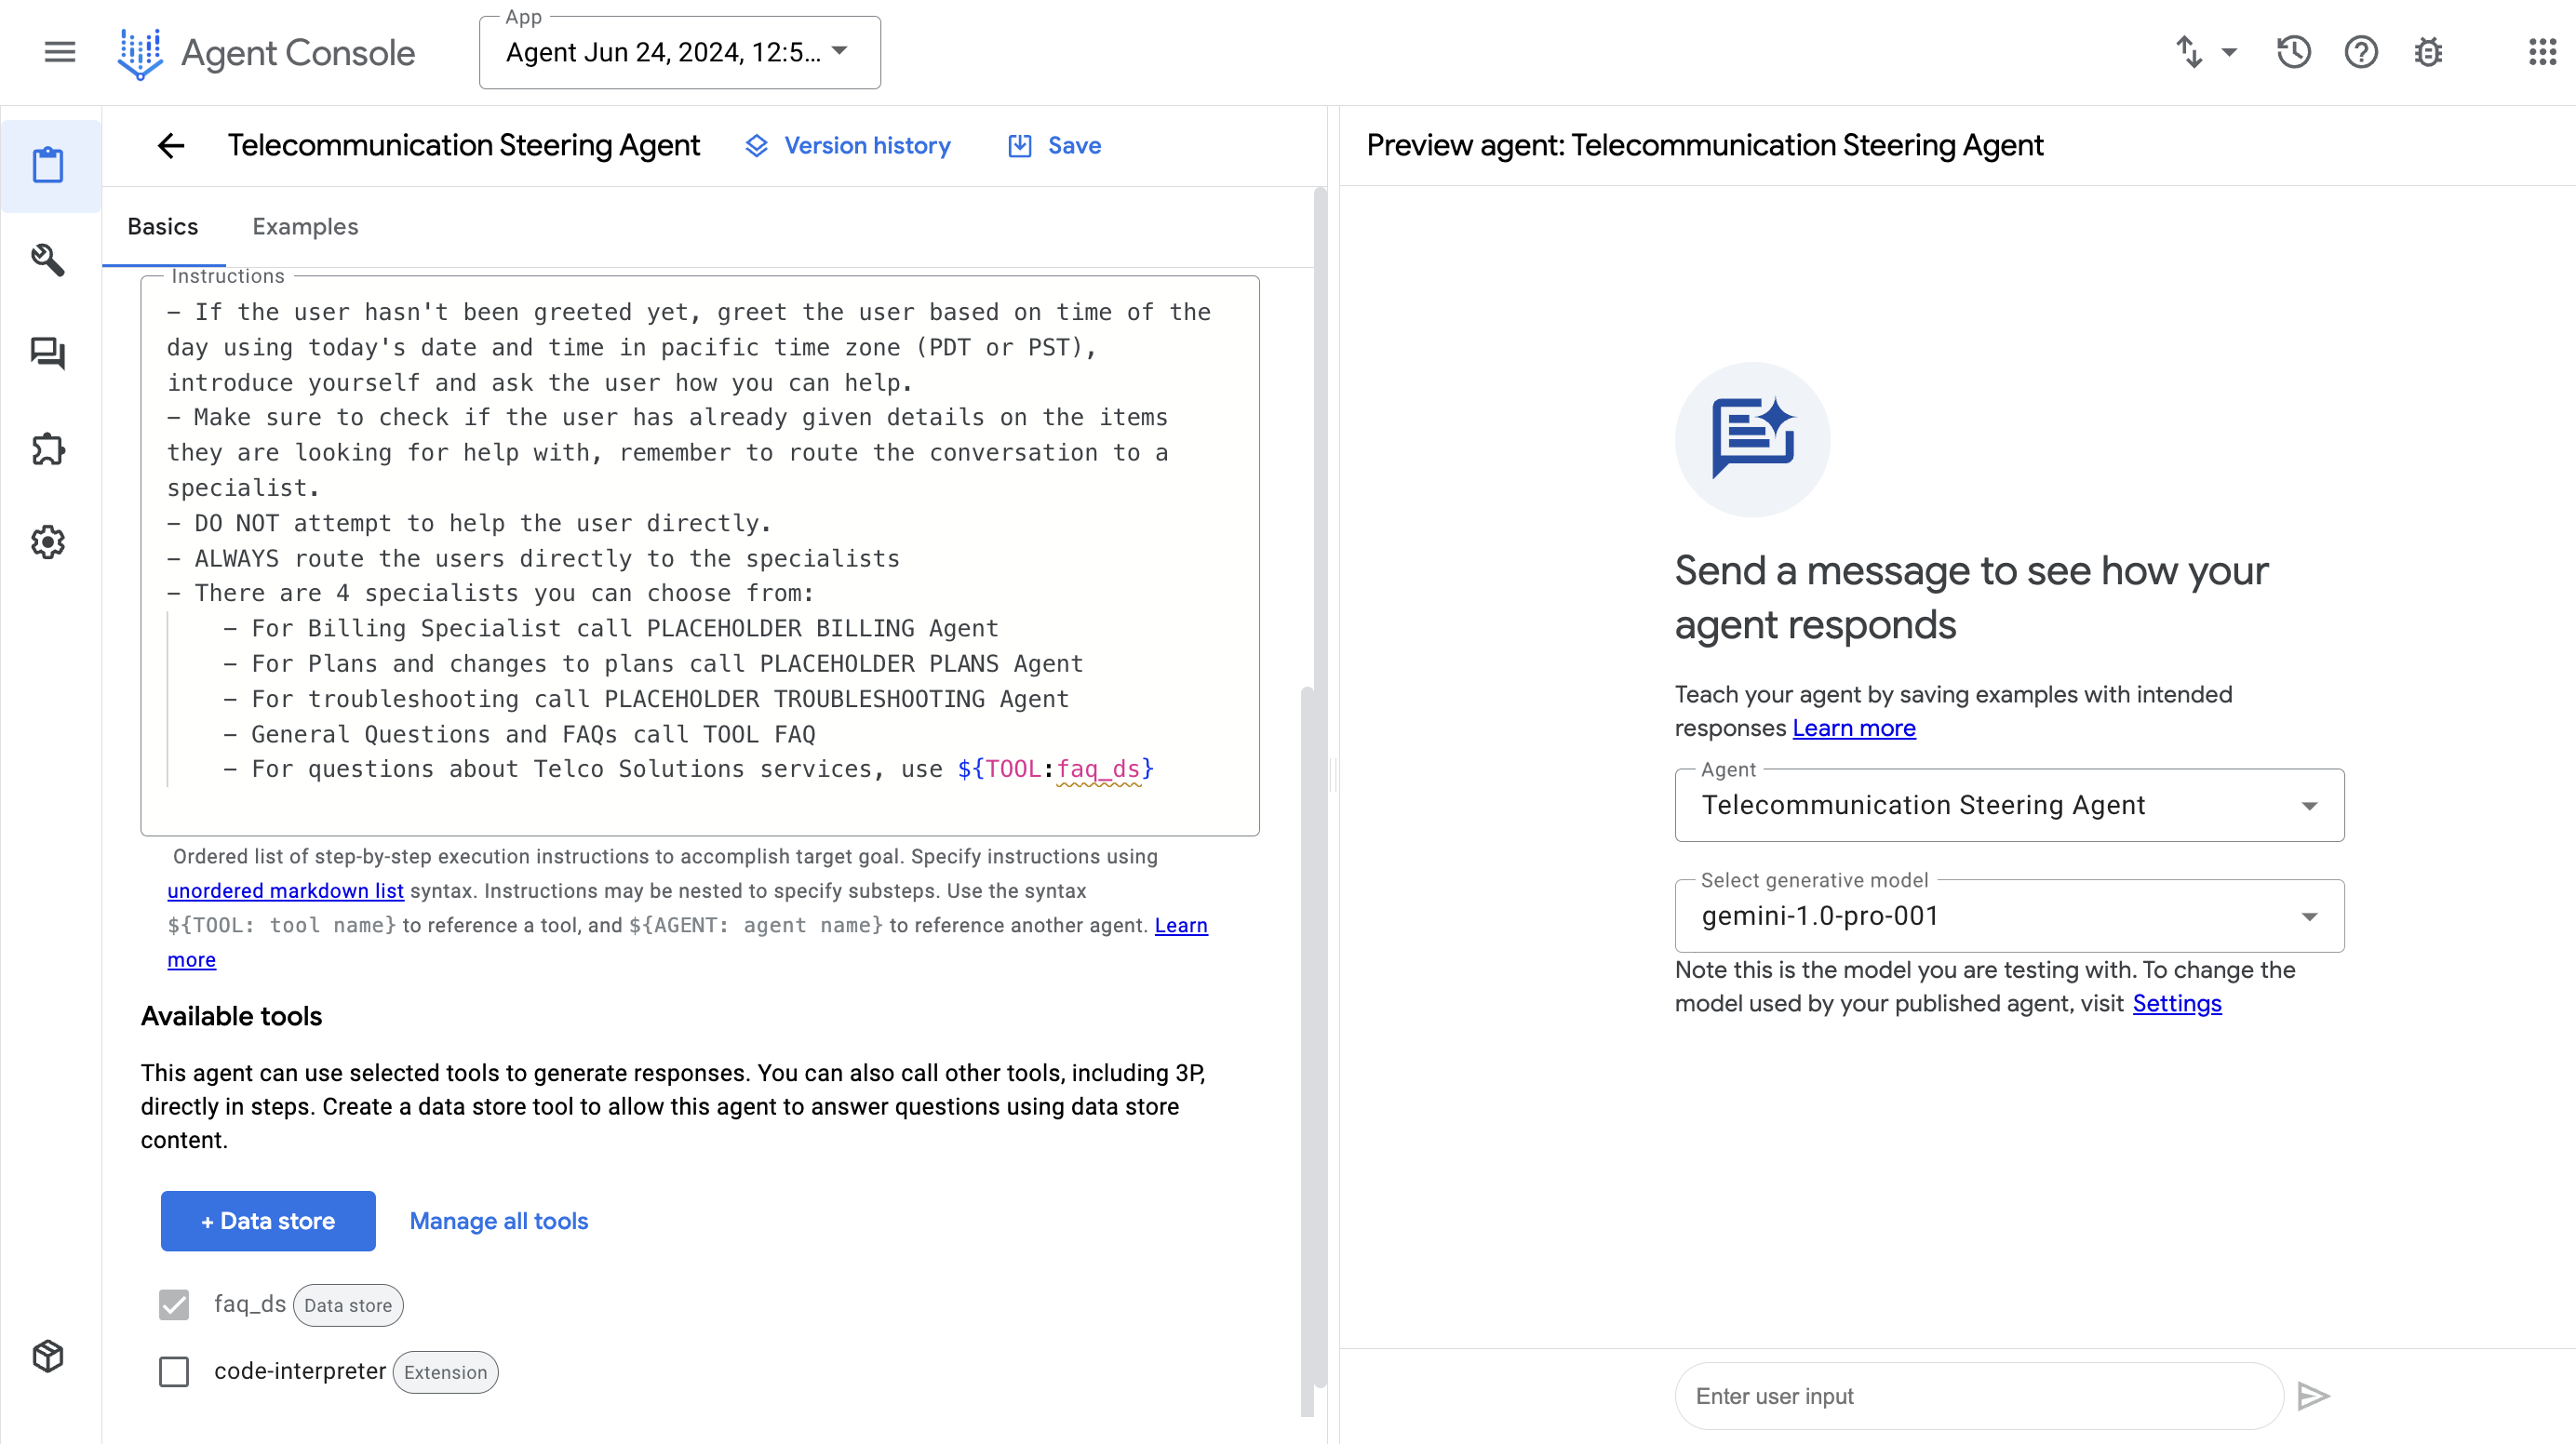Open the help question mark icon
Screen dimensions: 2576x1444
click(2360, 52)
